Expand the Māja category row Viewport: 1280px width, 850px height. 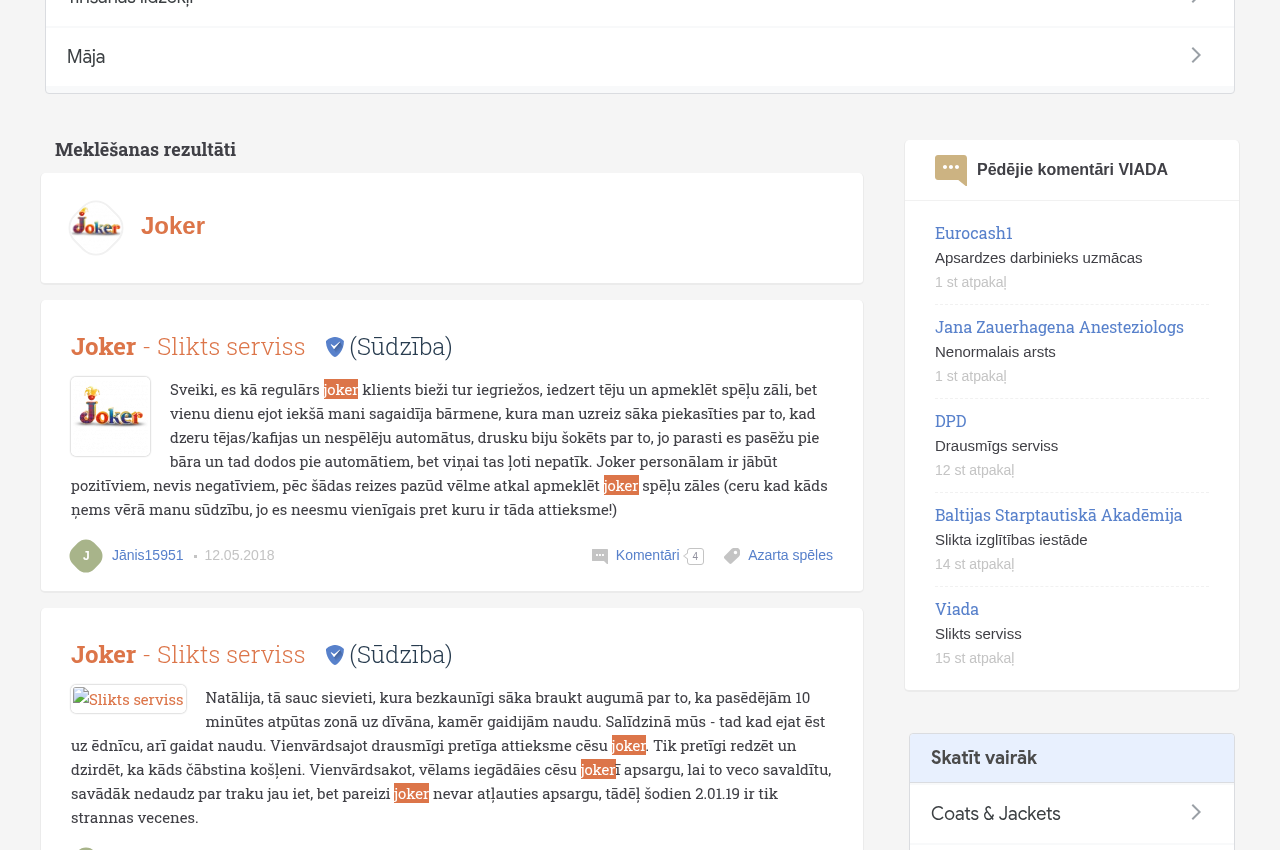point(640,56)
